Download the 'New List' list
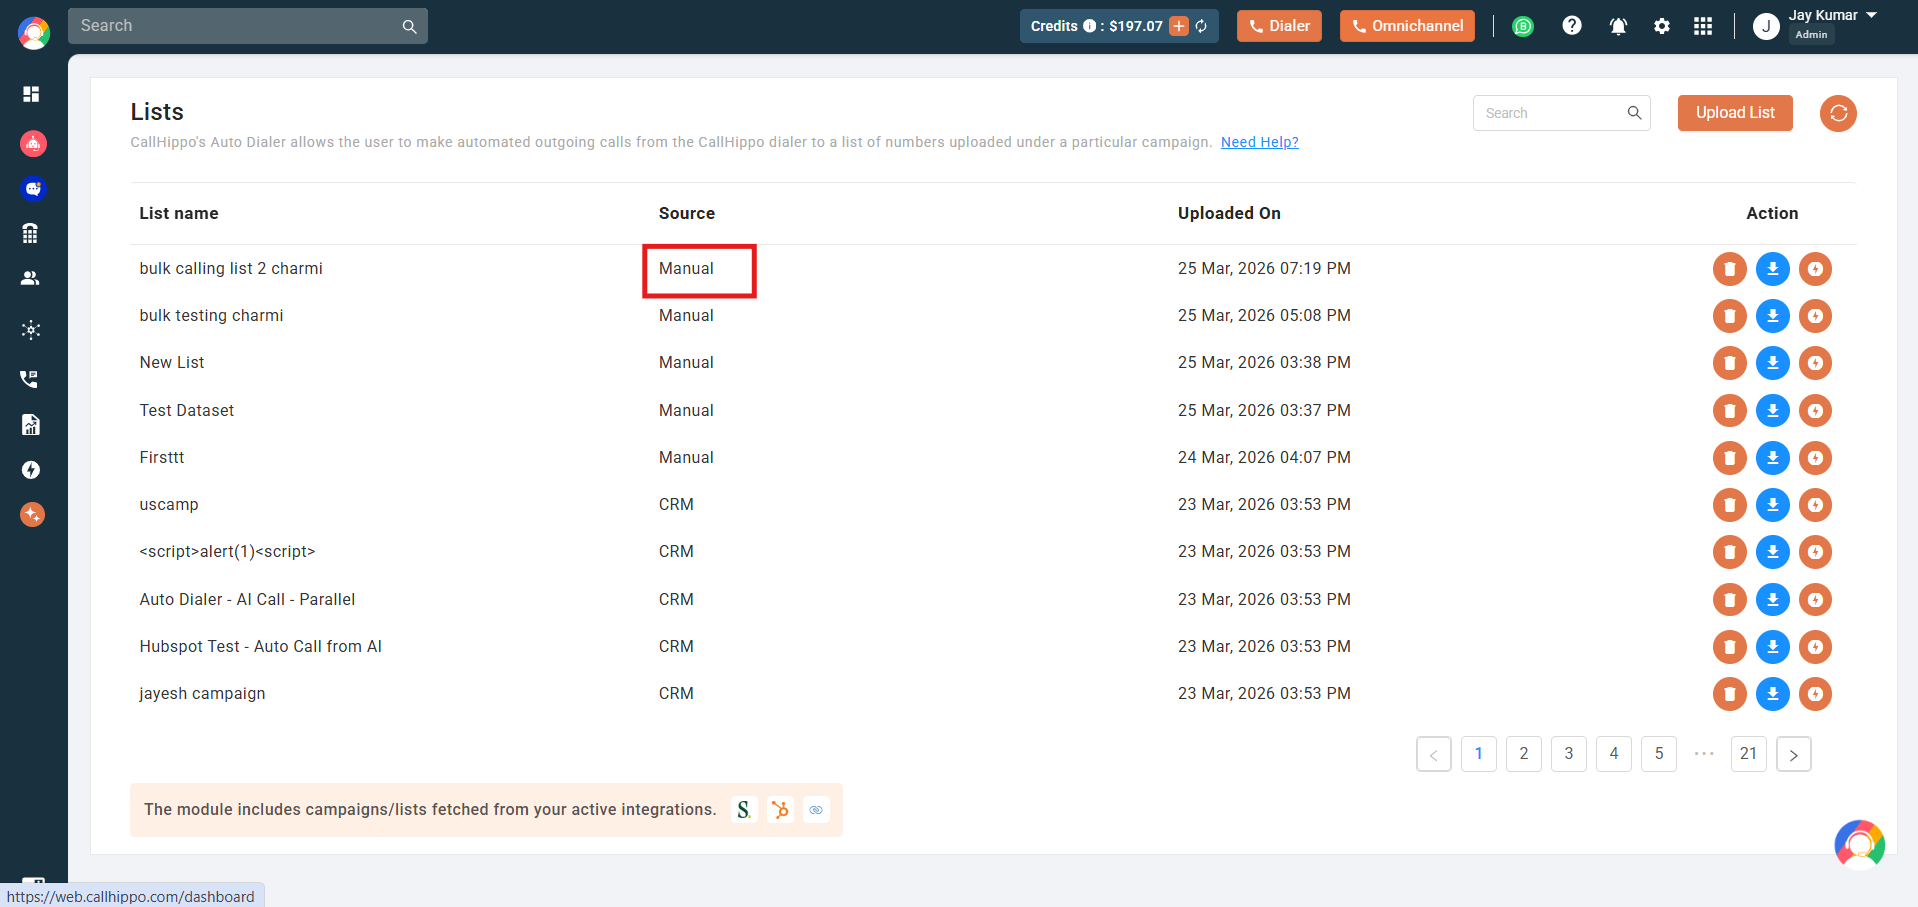The height and width of the screenshot is (907, 1918). point(1773,363)
